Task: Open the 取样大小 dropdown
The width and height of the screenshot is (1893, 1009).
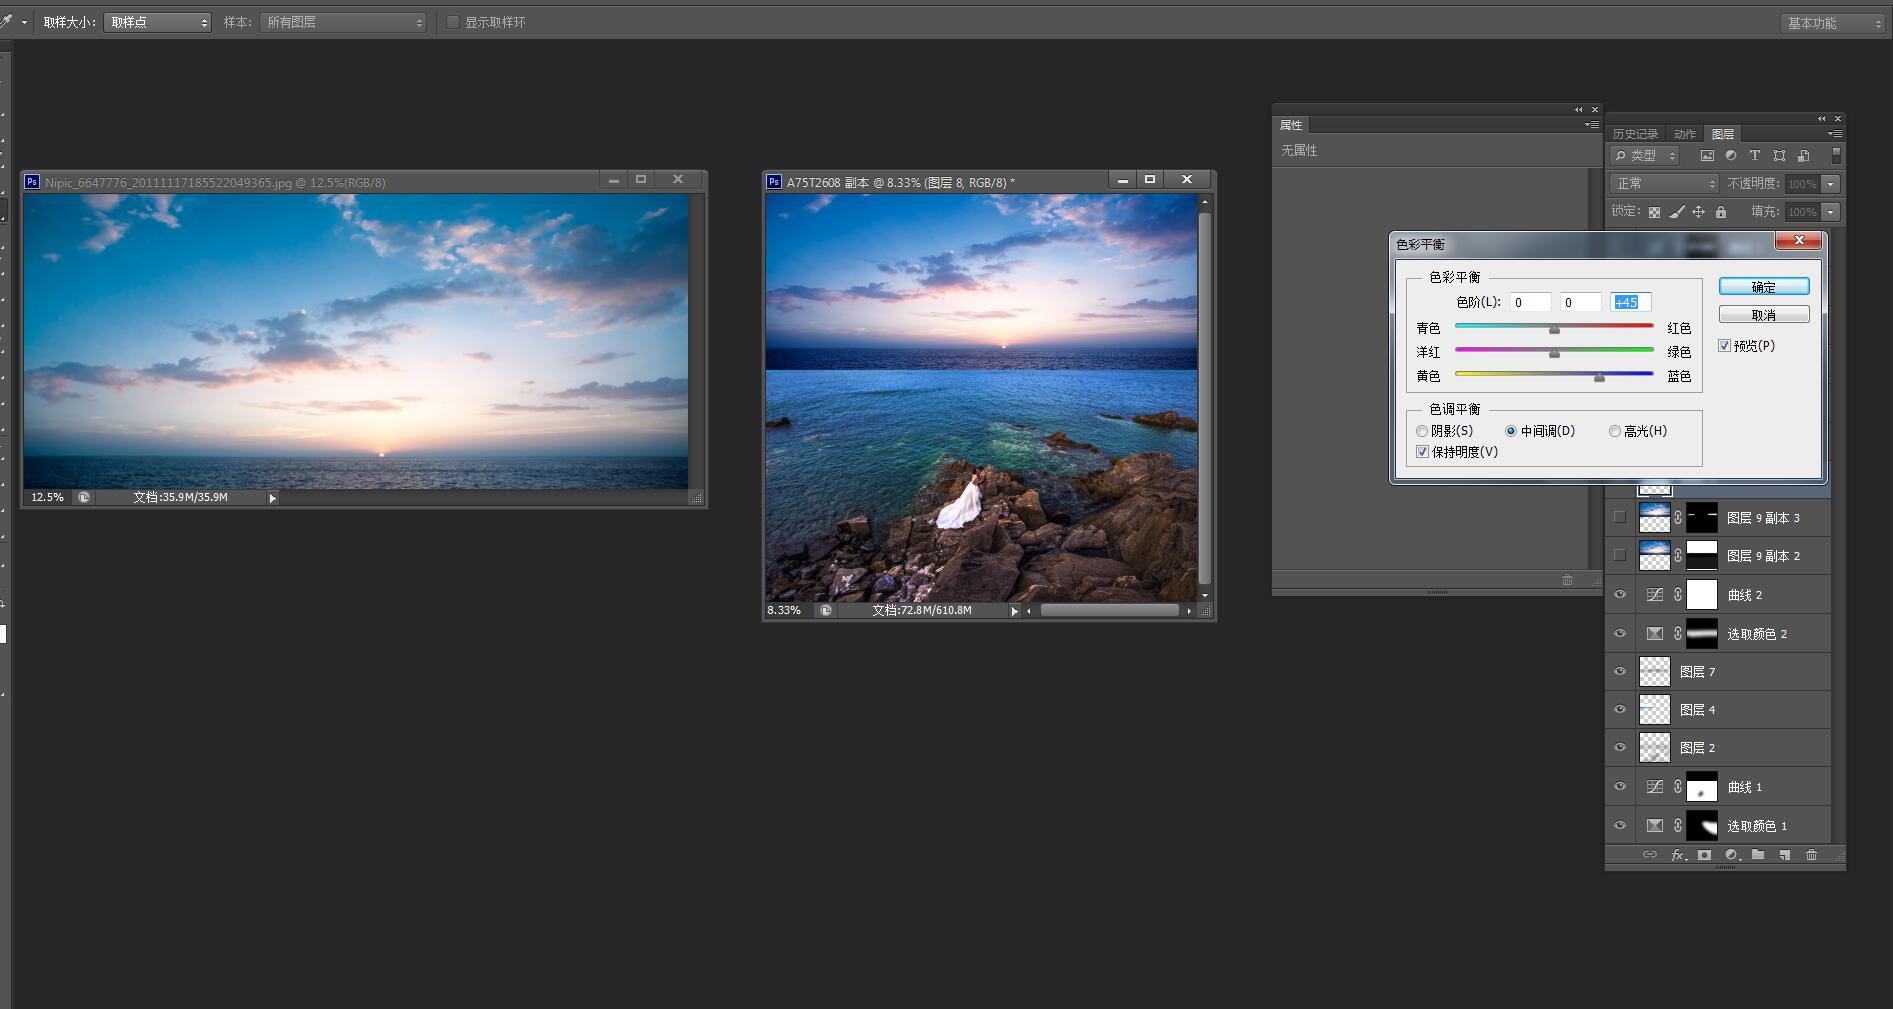Action: click(x=157, y=22)
